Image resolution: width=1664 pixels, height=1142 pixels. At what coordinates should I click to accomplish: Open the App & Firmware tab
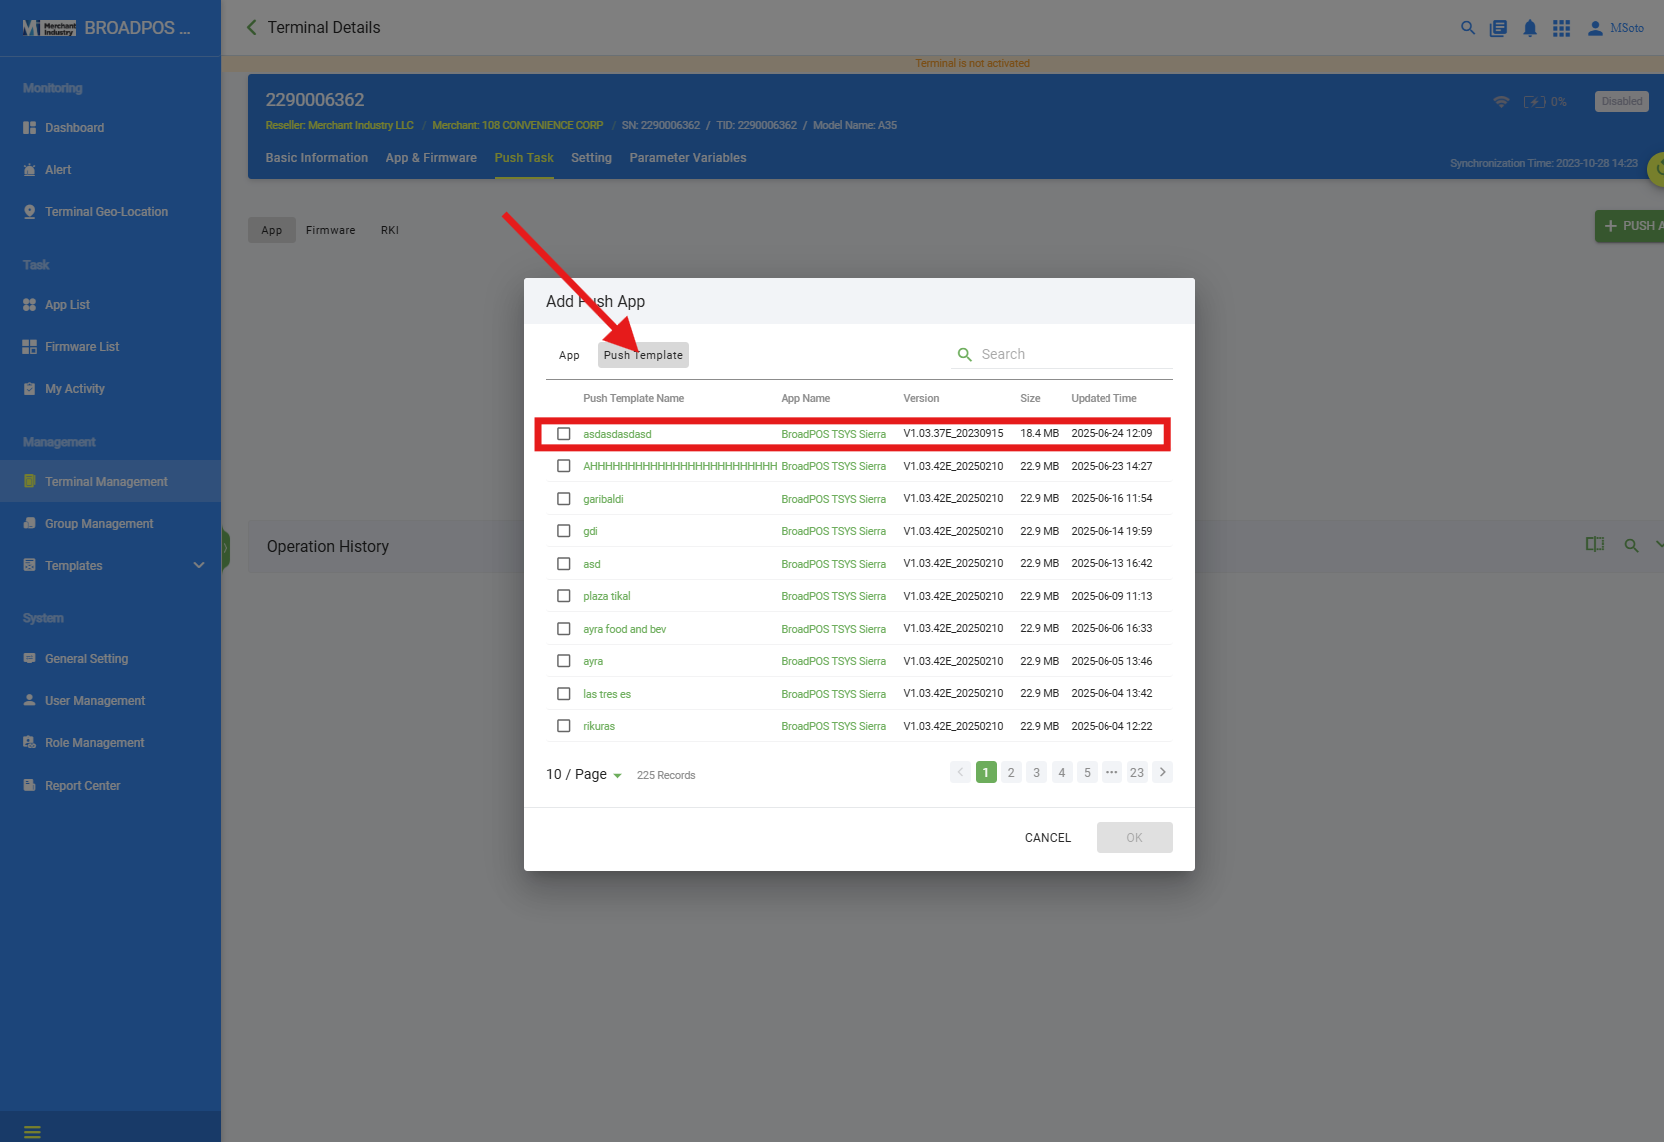coord(431,158)
